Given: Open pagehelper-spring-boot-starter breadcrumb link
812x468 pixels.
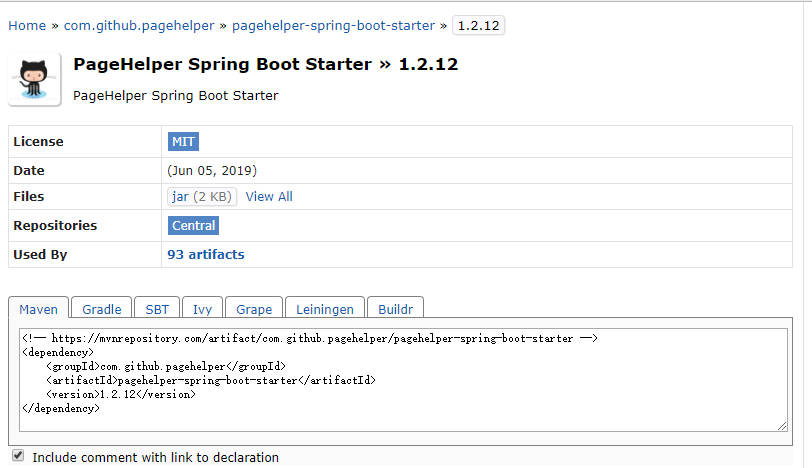Looking at the screenshot, I should pyautogui.click(x=333, y=25).
